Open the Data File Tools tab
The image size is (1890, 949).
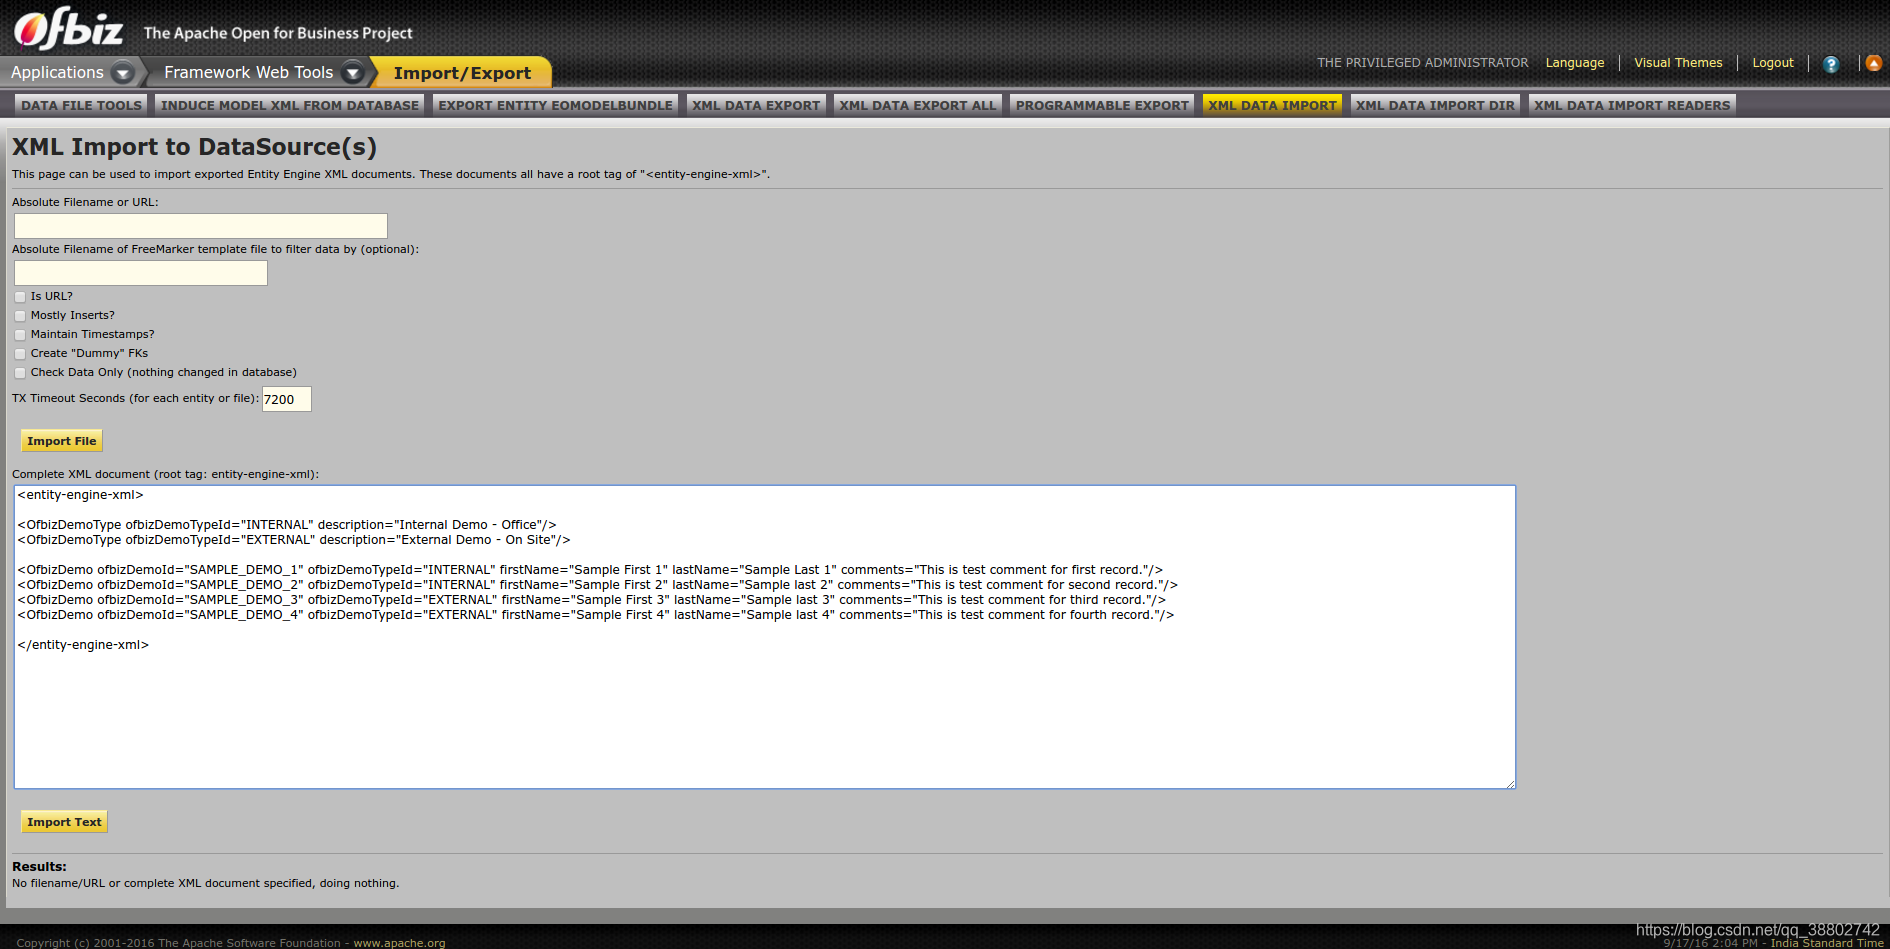click(x=82, y=105)
